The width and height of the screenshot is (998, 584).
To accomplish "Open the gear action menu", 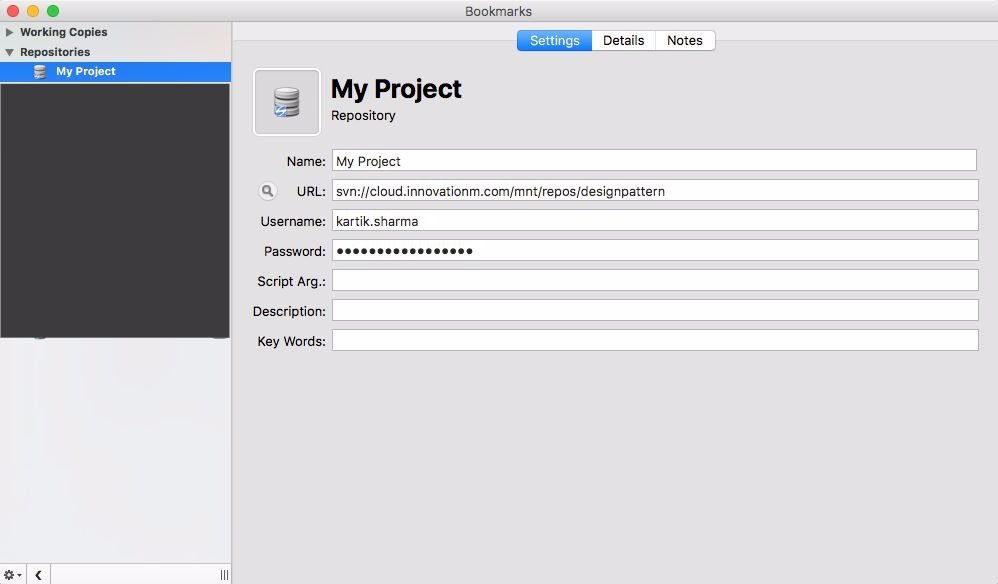I will pos(13,575).
